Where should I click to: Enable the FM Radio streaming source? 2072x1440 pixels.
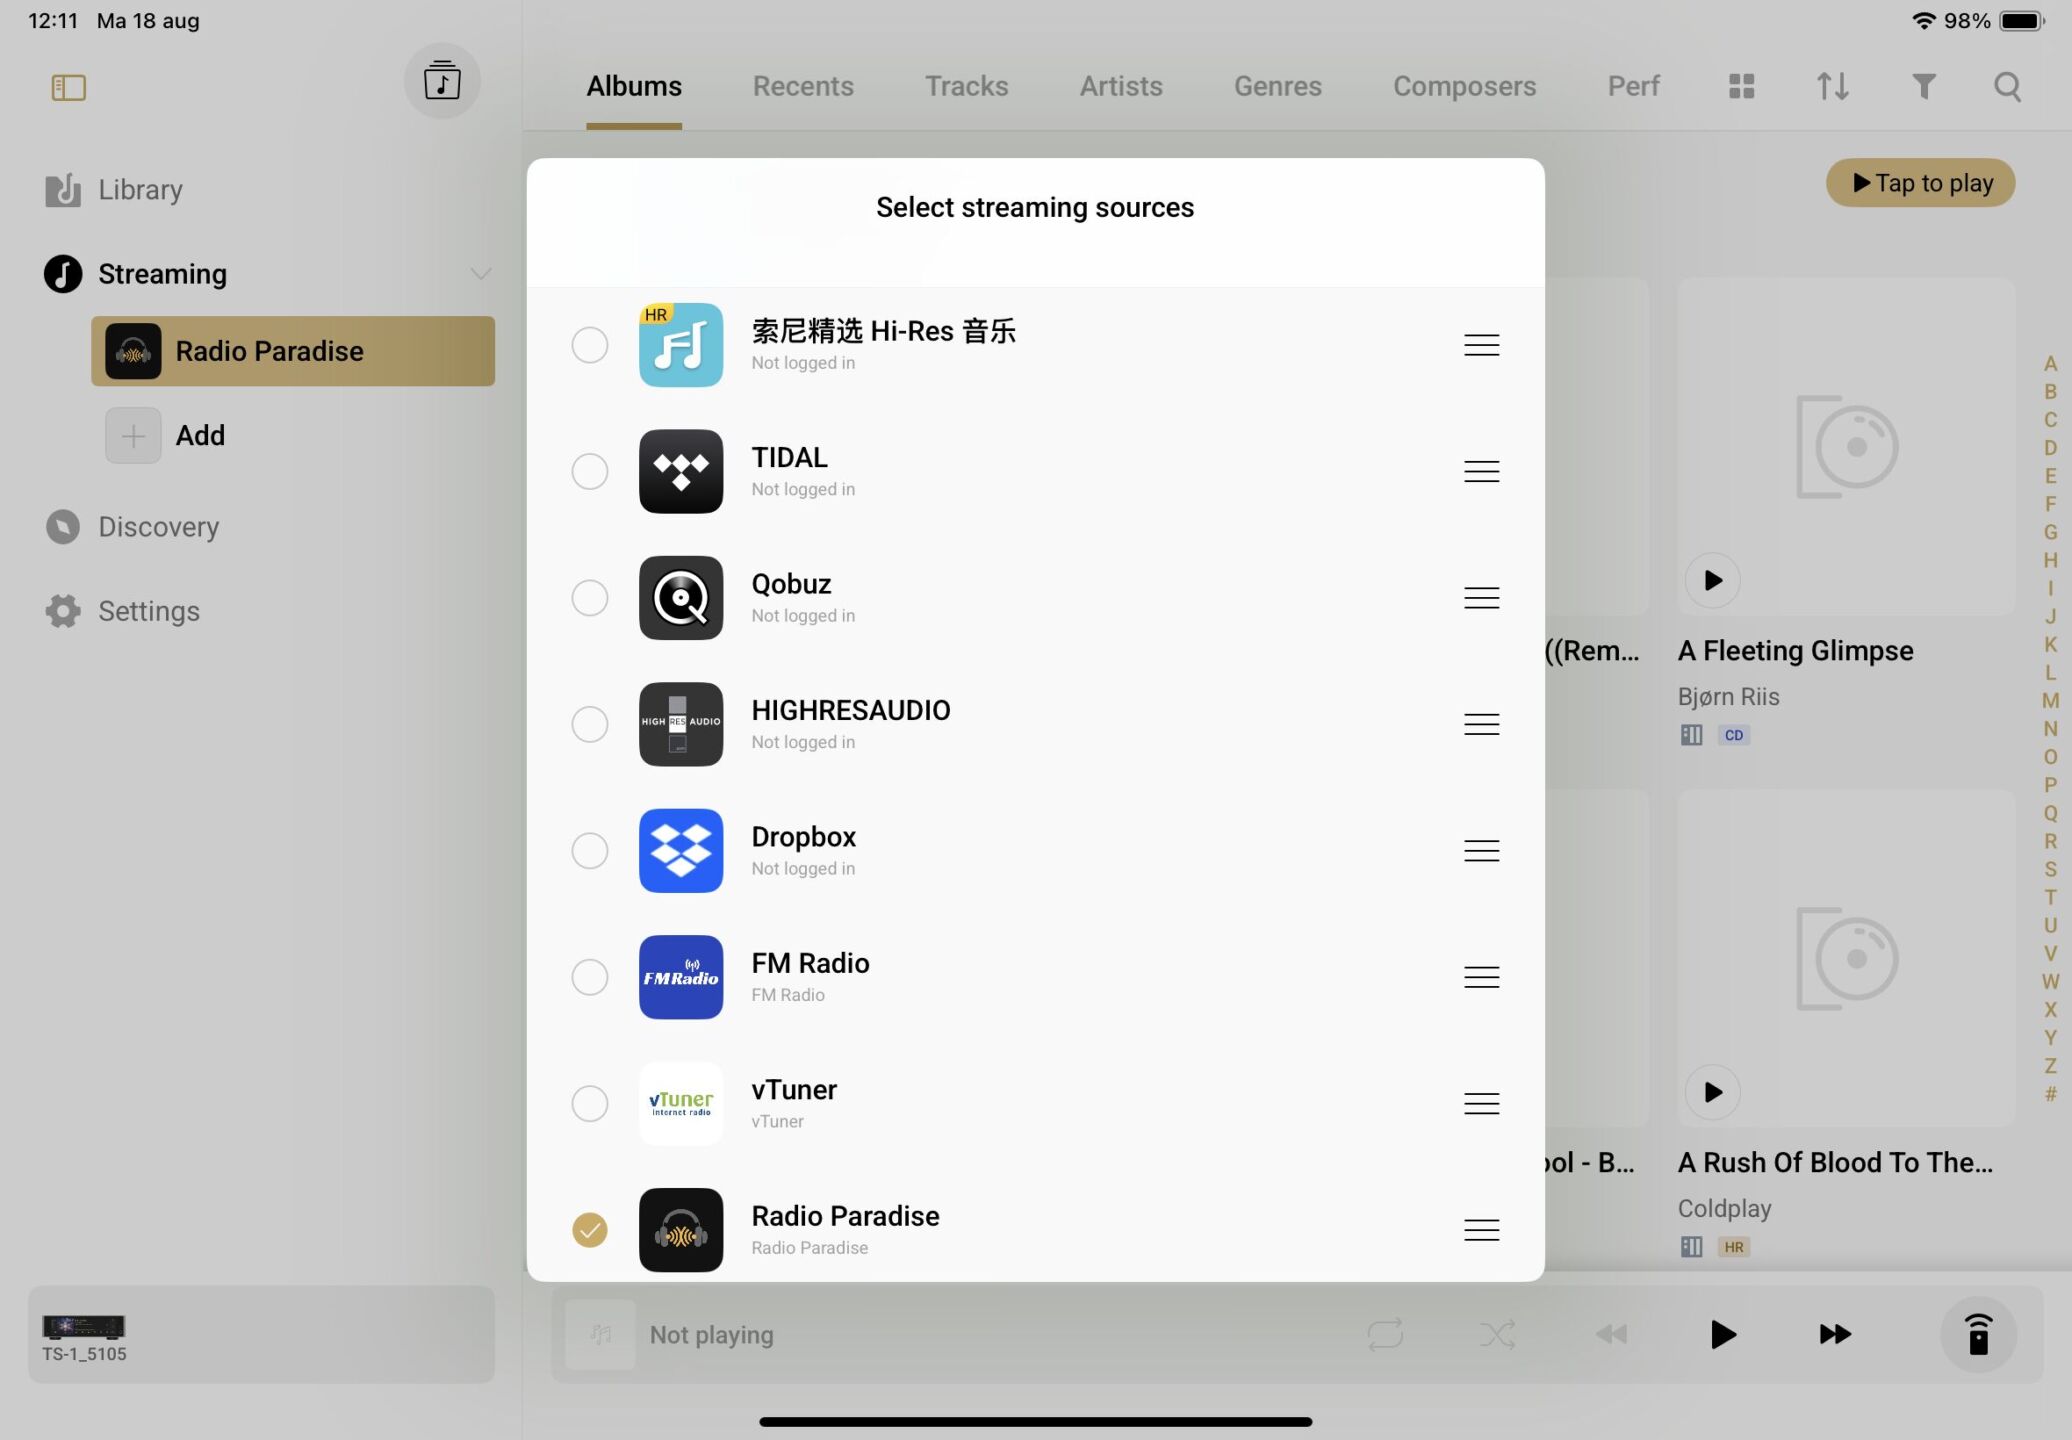click(590, 977)
